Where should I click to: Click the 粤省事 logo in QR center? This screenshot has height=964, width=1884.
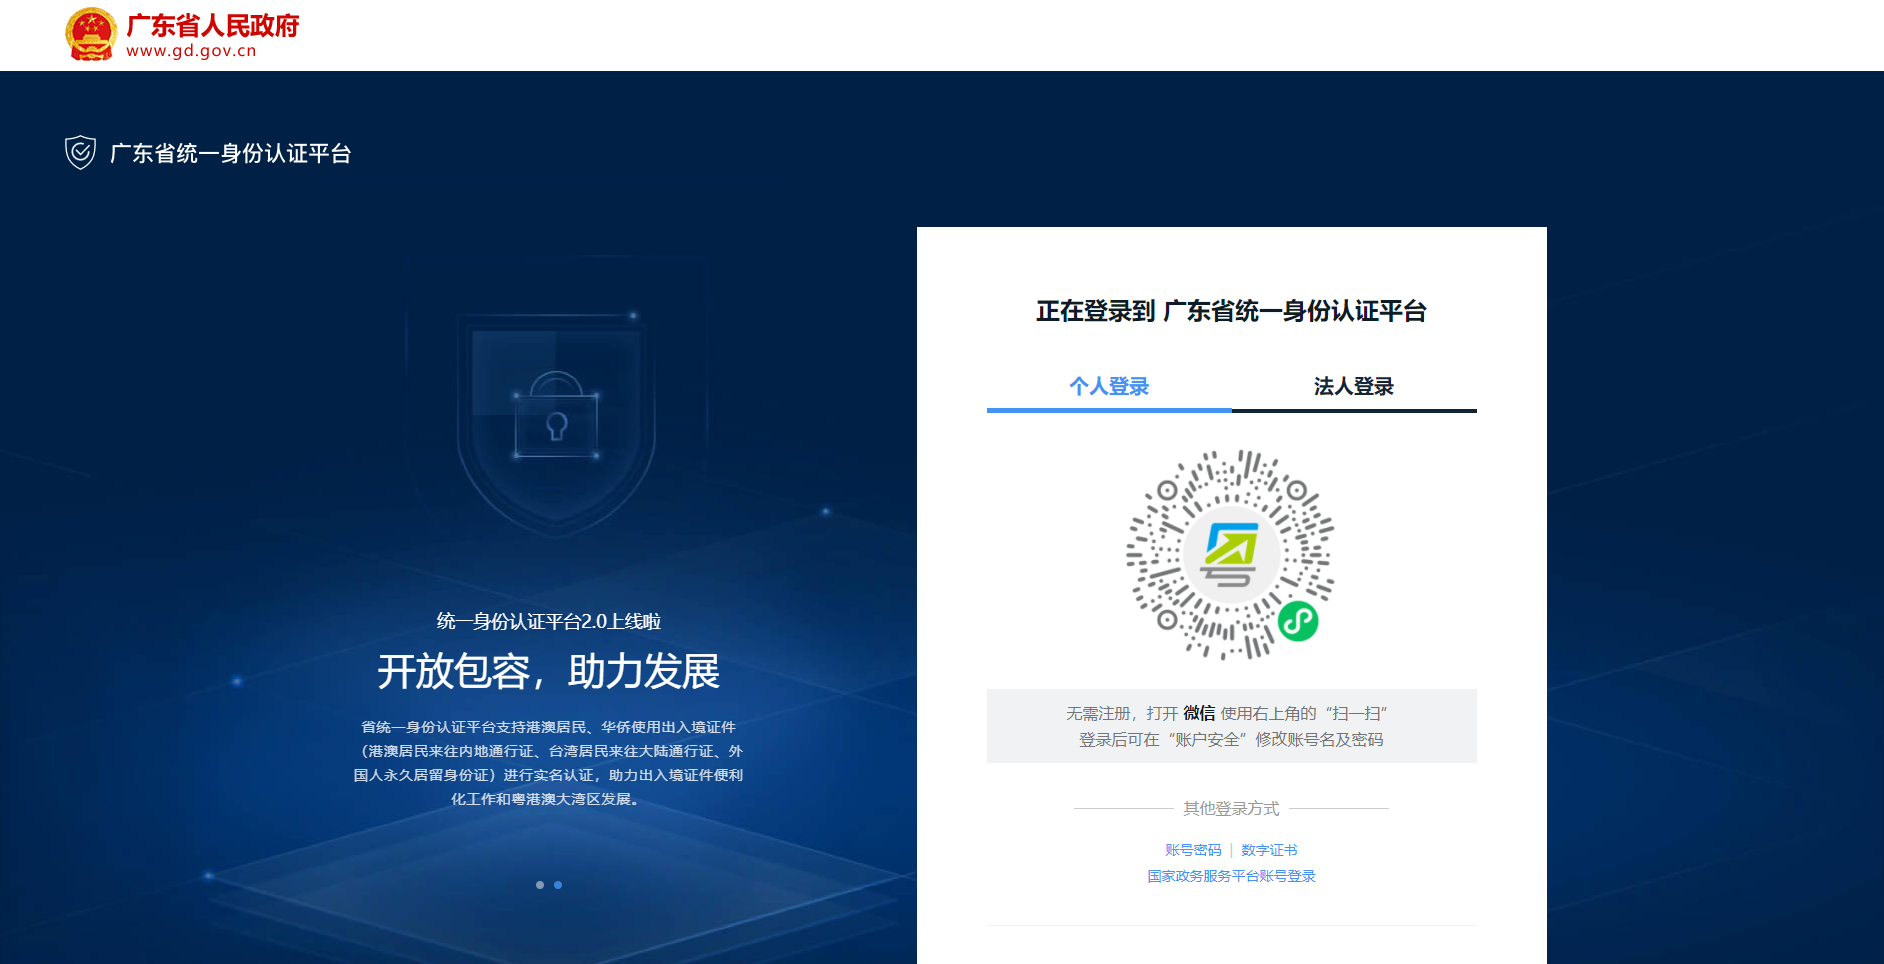(1231, 554)
